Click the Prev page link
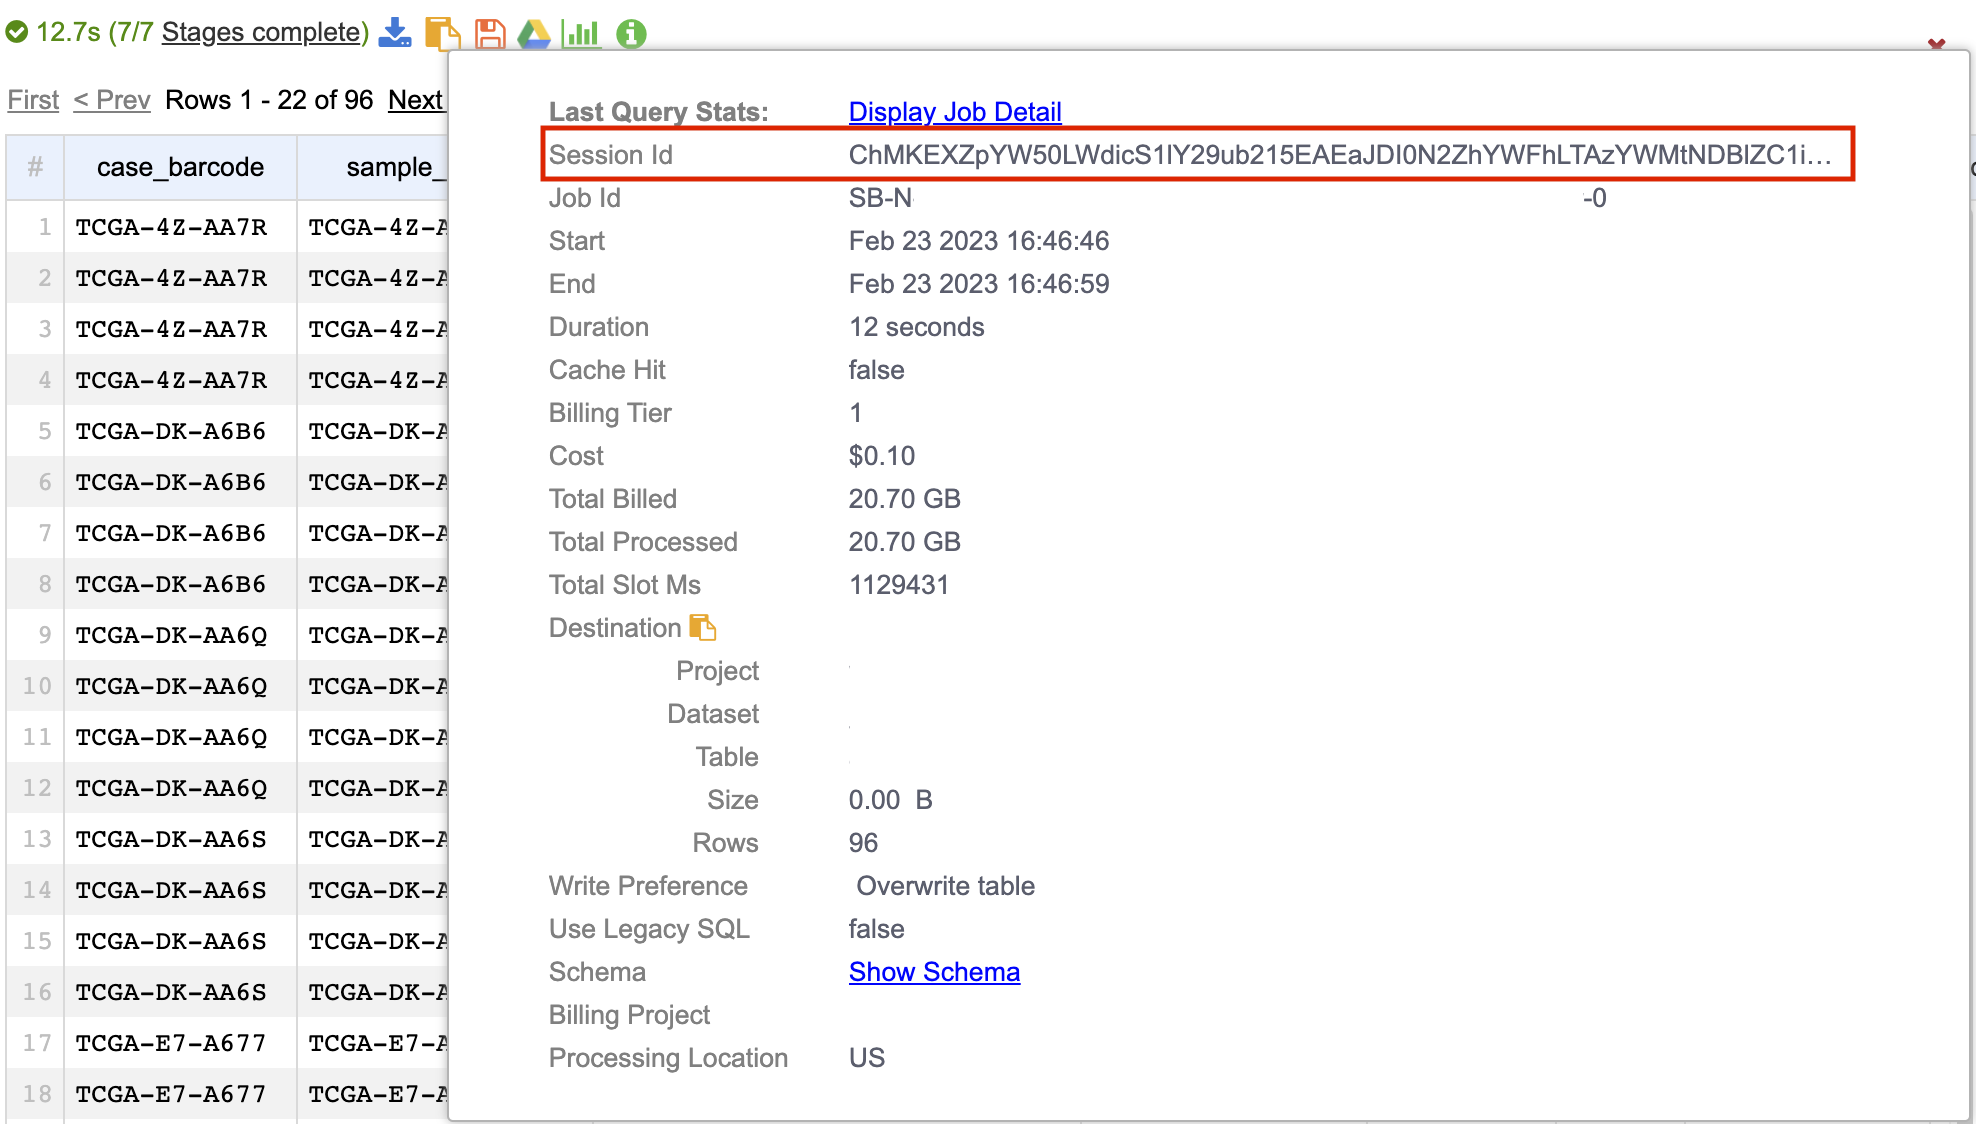The height and width of the screenshot is (1124, 1976). click(x=112, y=100)
